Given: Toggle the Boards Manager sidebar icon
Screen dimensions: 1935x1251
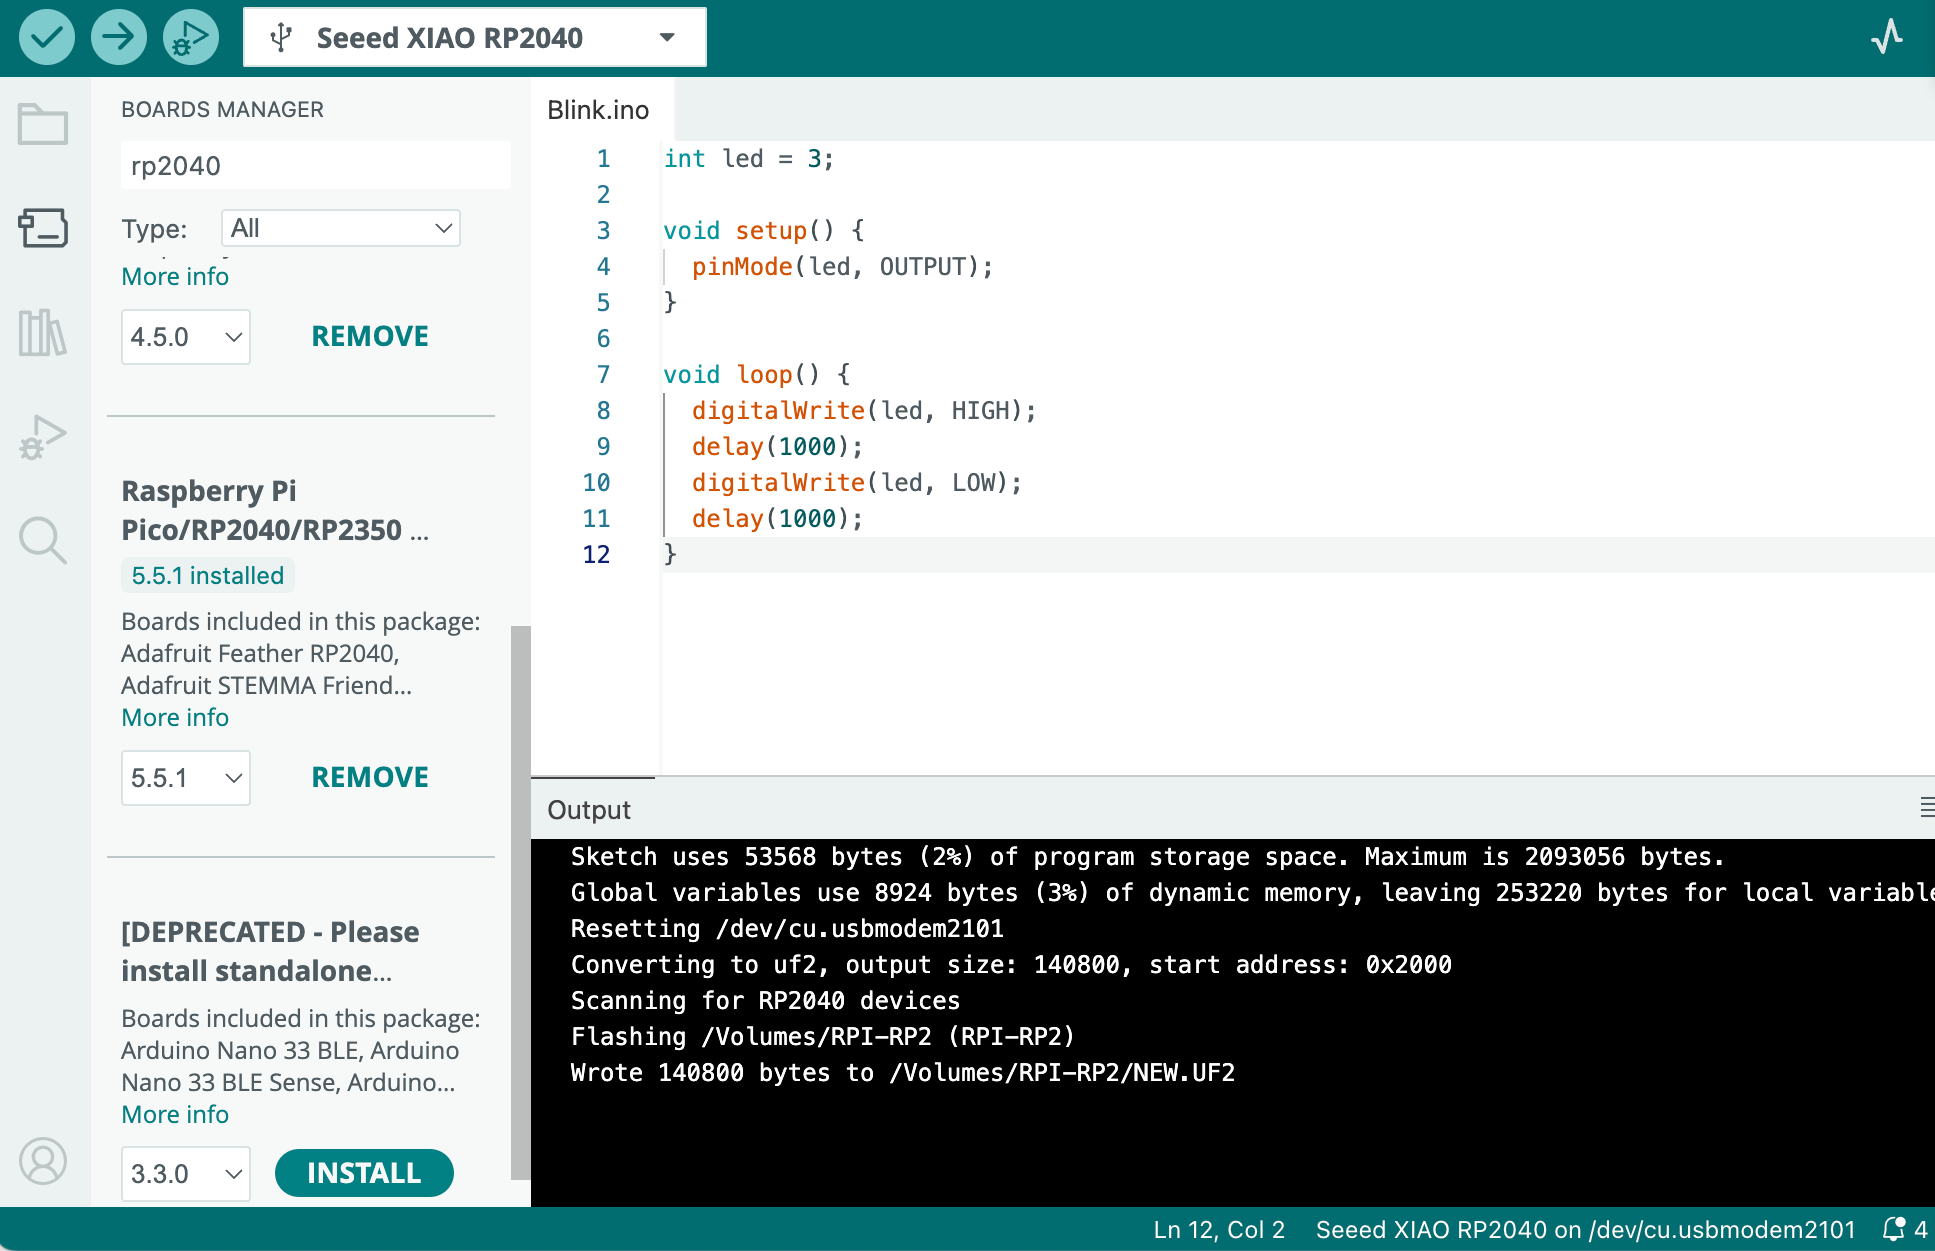Looking at the screenshot, I should click(x=43, y=228).
